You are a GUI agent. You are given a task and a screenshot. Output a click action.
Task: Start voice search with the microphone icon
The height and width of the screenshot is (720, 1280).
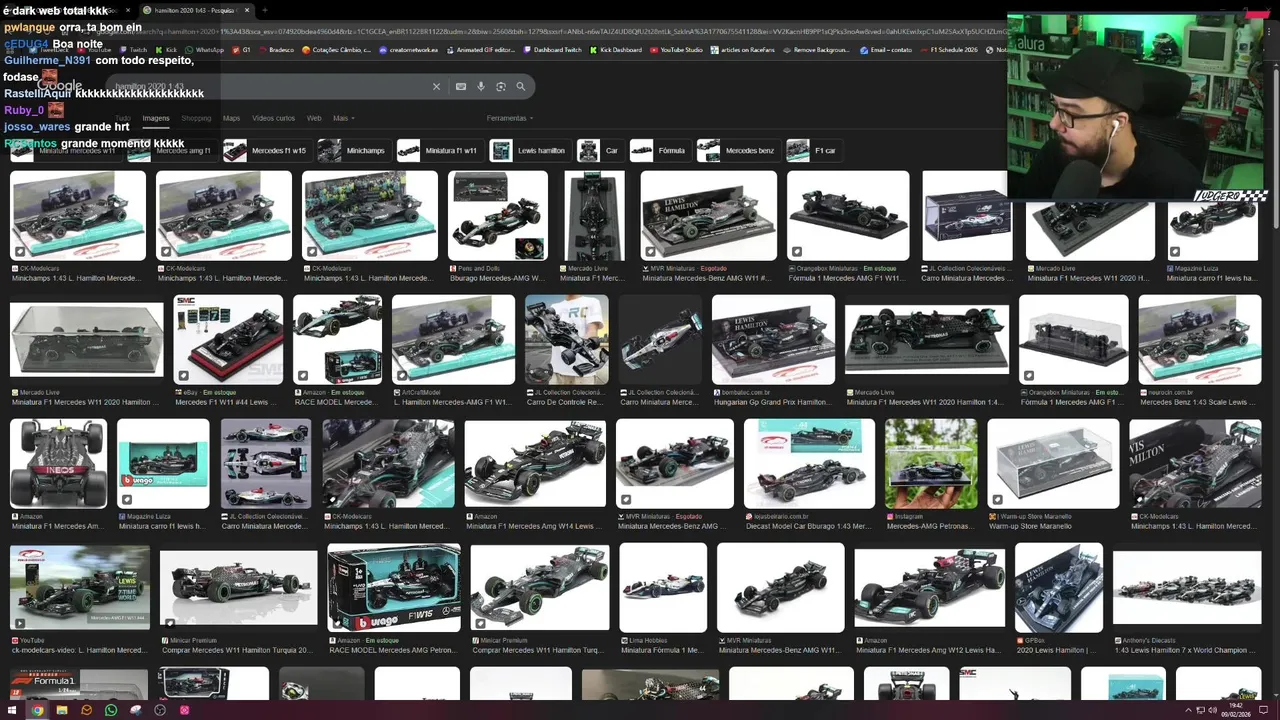[x=481, y=87]
